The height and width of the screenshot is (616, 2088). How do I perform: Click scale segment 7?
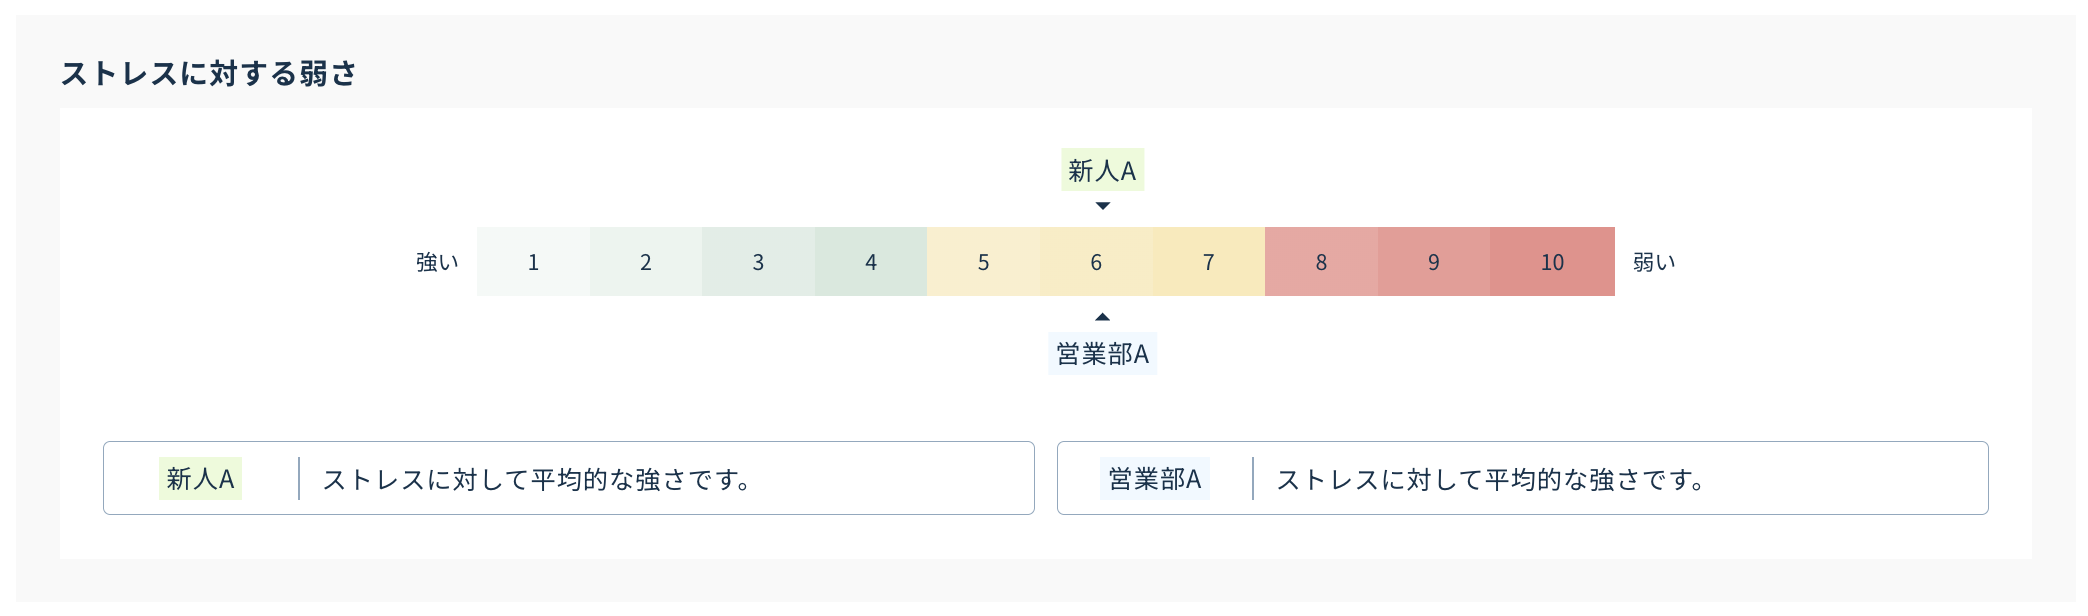pyautogui.click(x=1209, y=261)
